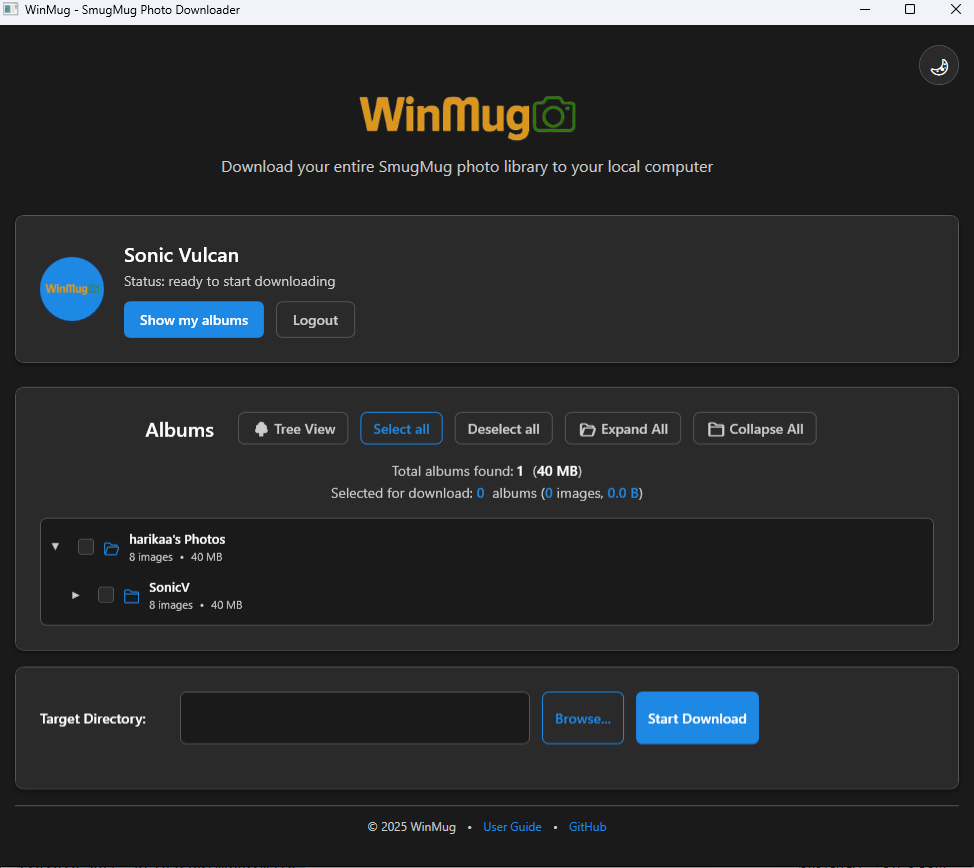Click the folder icon on Expand All
This screenshot has width=974, height=868.
588,428
